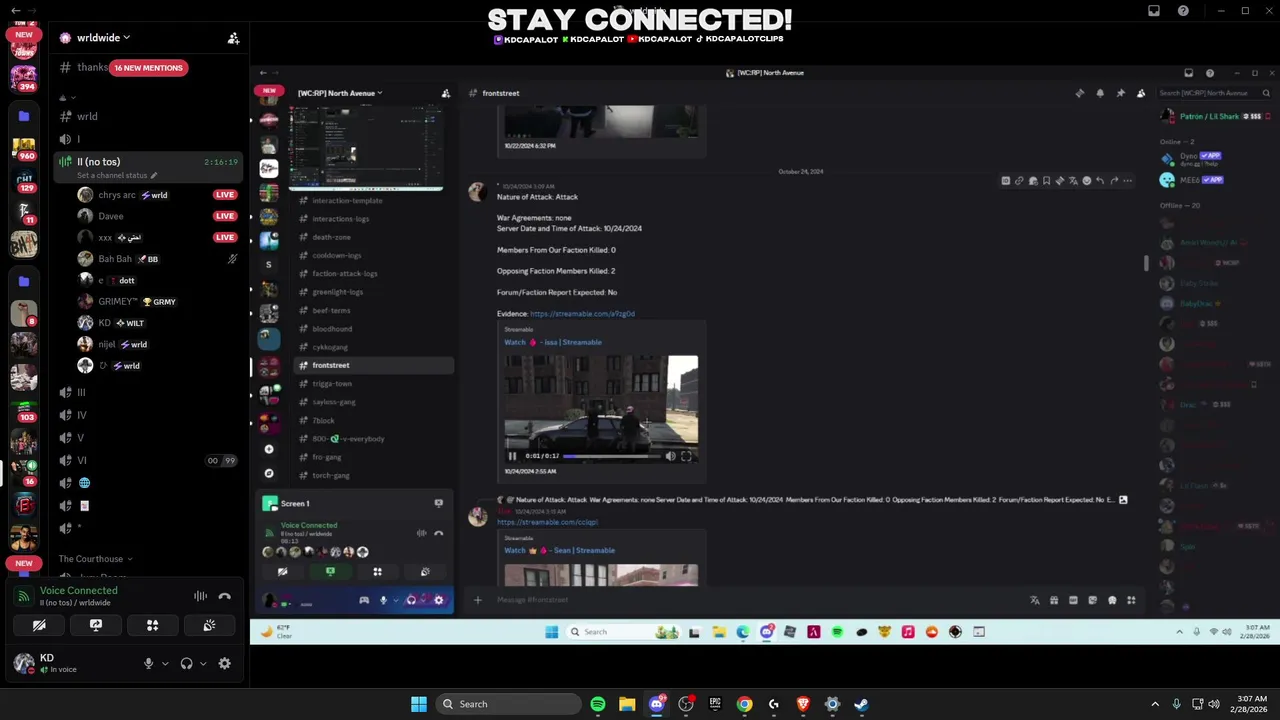Screen dimensions: 1280x720
Task: Open GIF picker in streamed chat bar
Action: [1073, 600]
